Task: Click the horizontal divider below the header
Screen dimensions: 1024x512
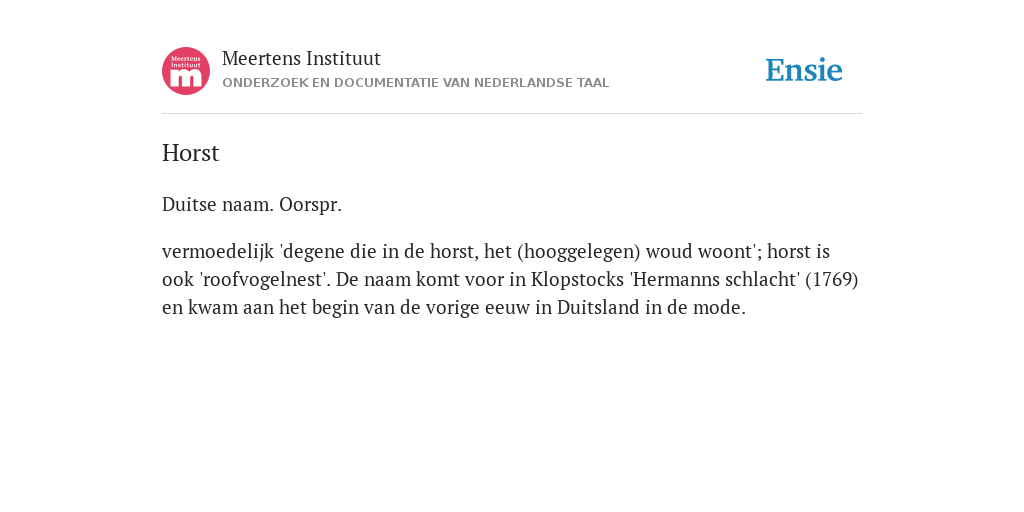Action: (x=512, y=114)
